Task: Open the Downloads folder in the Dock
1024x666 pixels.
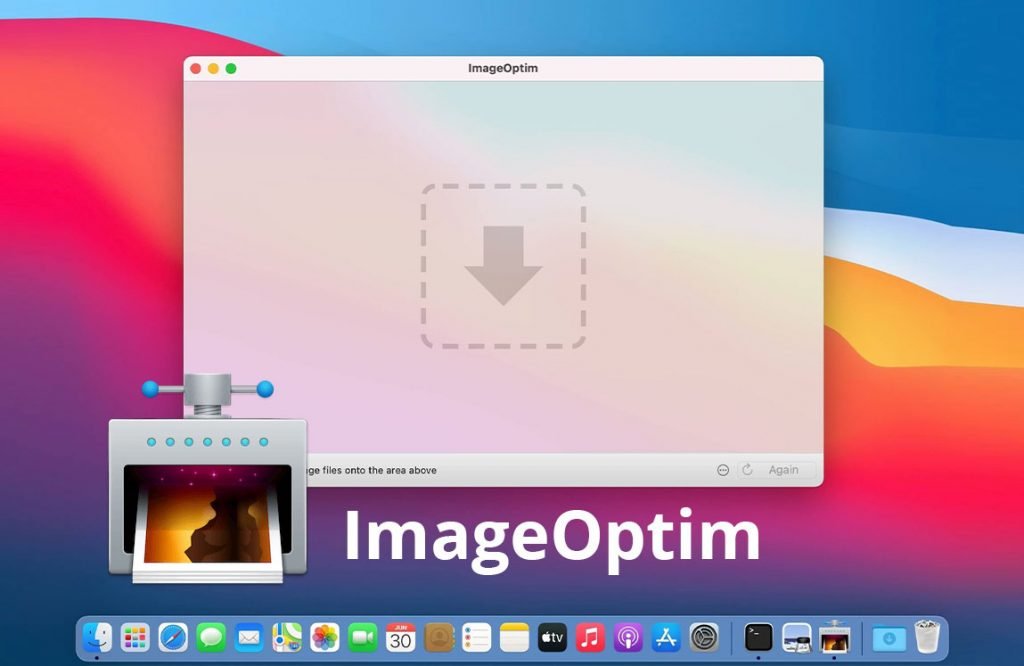Action: click(889, 637)
